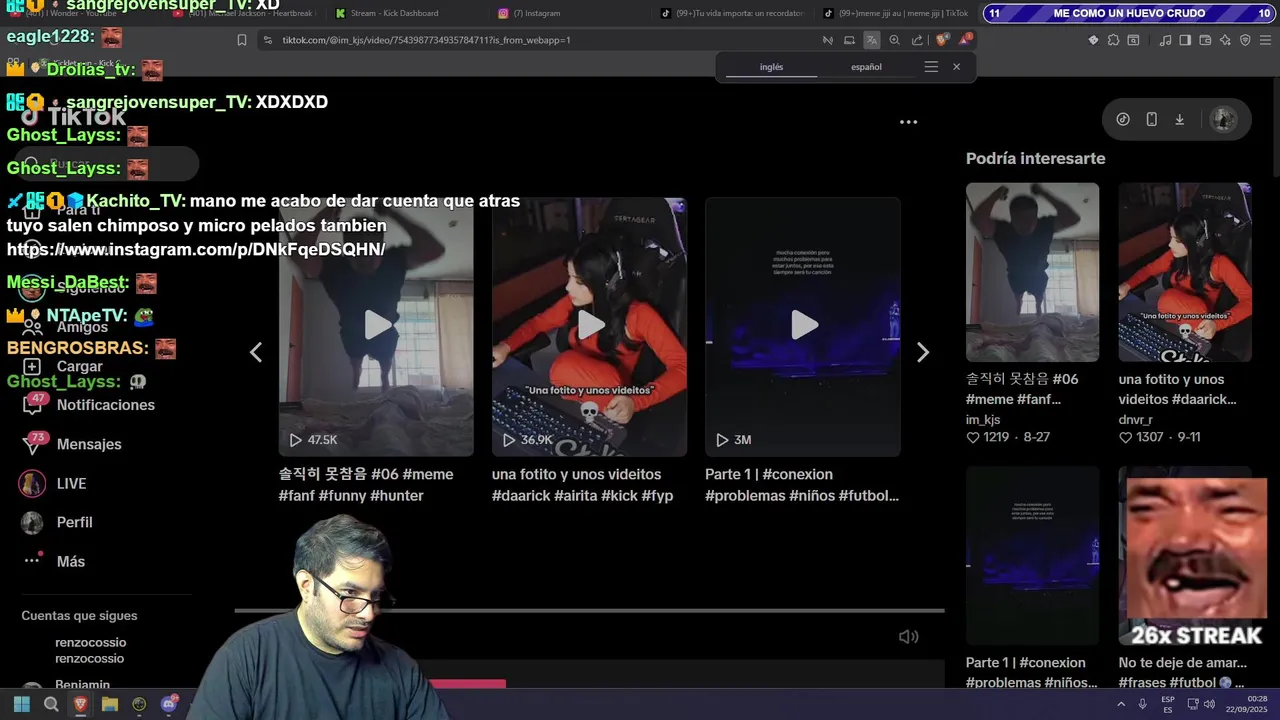Play the 'Parte 1 | #conexion' video with 3M views
The height and width of the screenshot is (720, 1280).
click(x=803, y=326)
